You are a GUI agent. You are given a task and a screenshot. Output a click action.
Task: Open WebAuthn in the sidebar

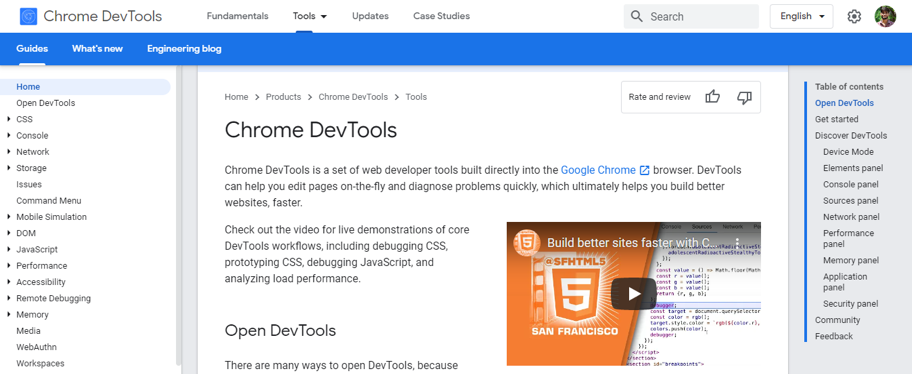point(36,347)
